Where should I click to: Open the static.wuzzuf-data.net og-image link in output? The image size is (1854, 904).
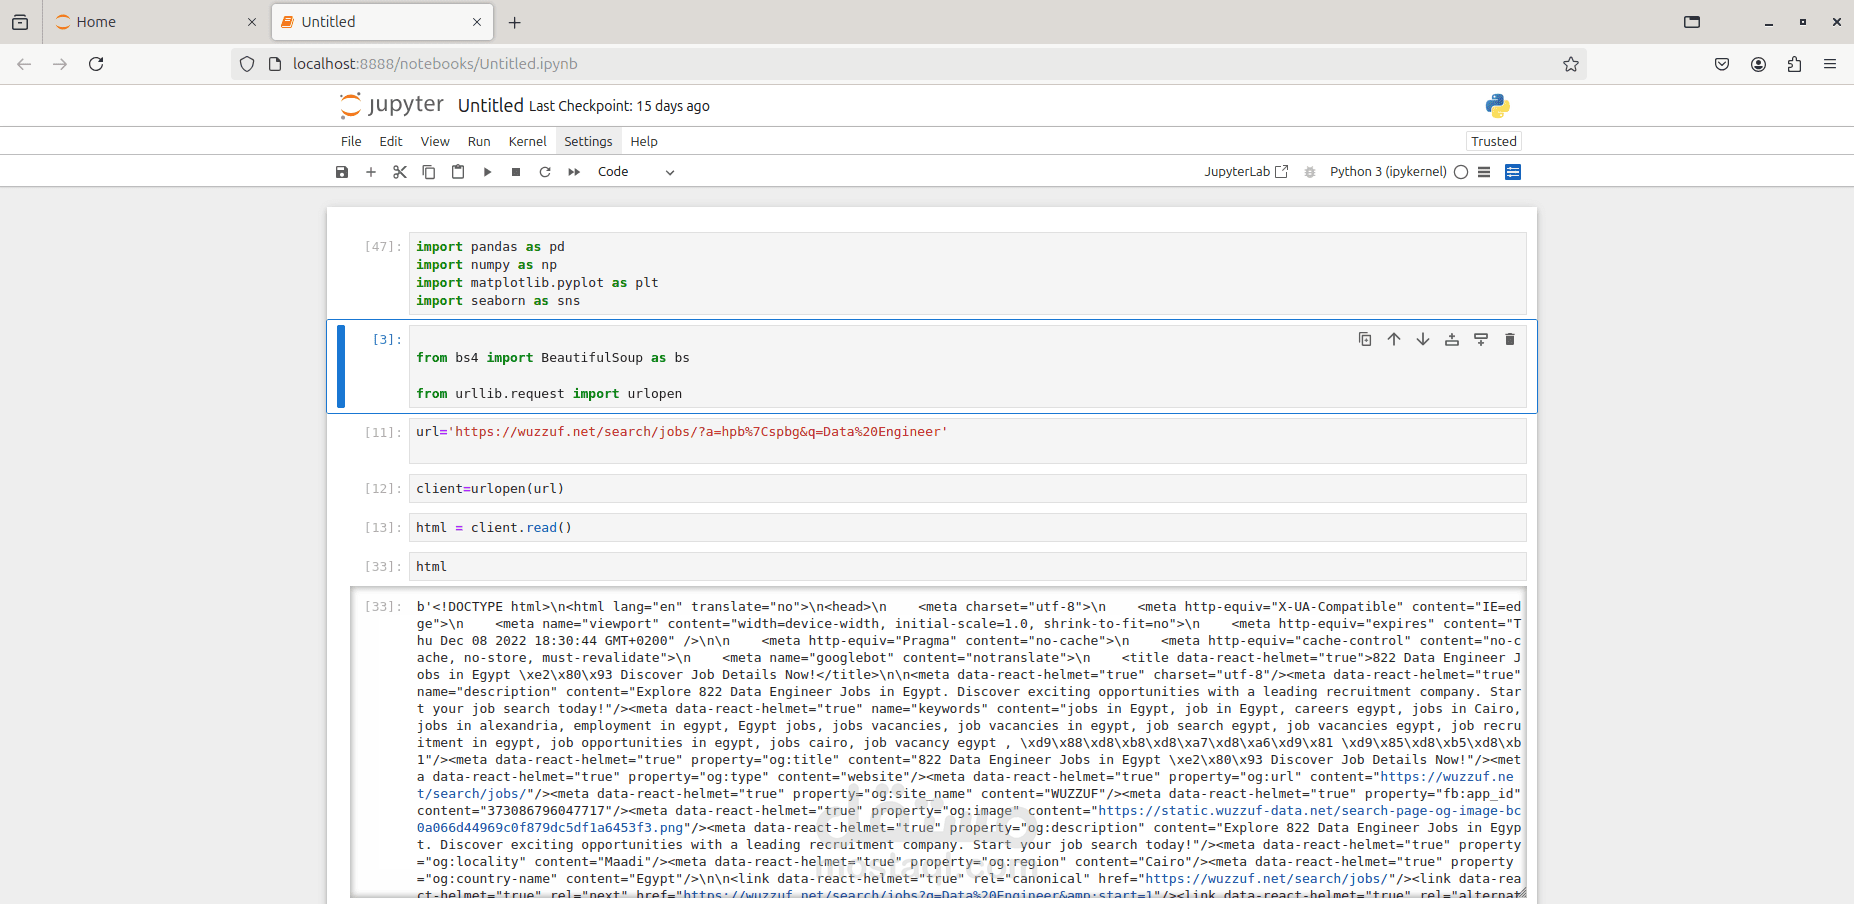coord(969,819)
